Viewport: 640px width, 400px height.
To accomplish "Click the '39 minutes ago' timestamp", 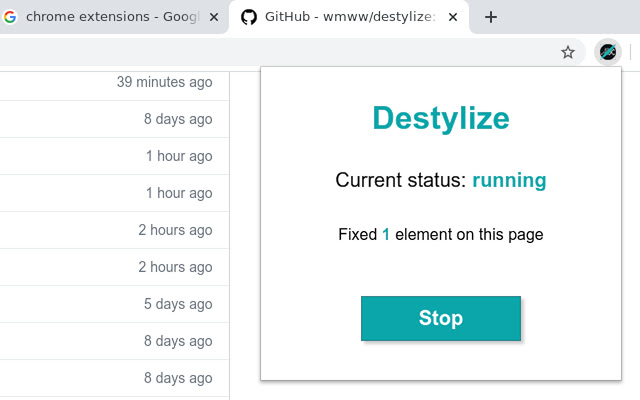I will pyautogui.click(x=164, y=82).
